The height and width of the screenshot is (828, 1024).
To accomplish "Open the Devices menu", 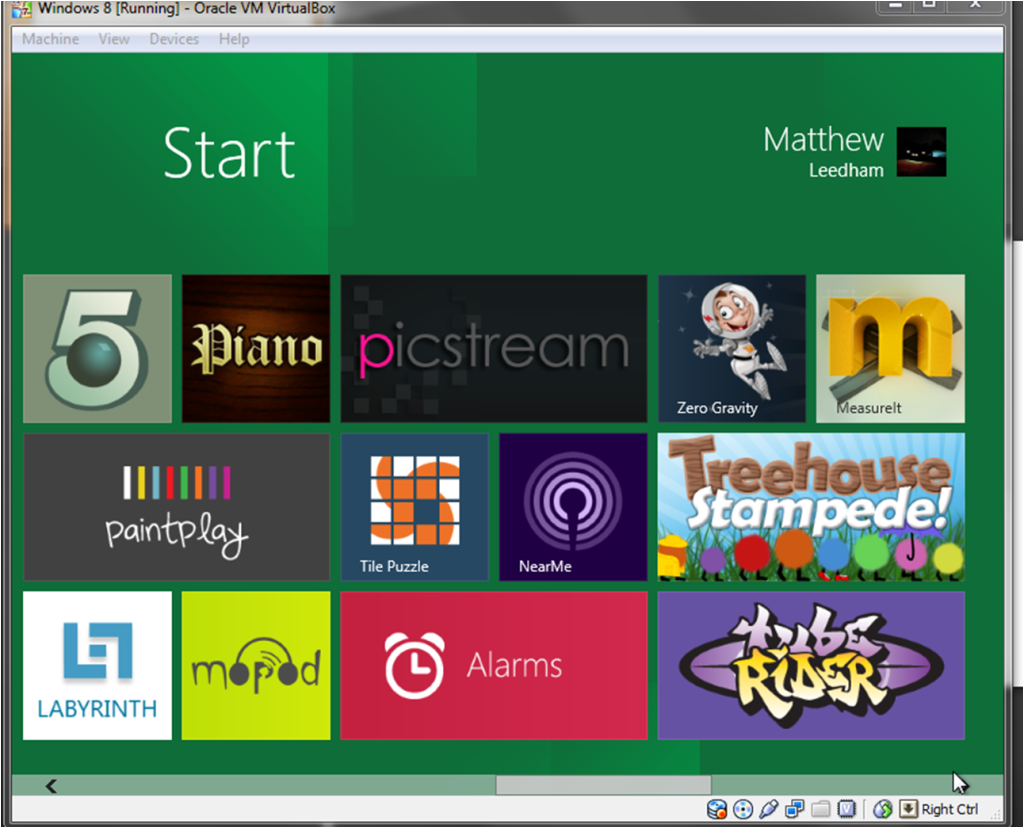I will pyautogui.click(x=174, y=39).
